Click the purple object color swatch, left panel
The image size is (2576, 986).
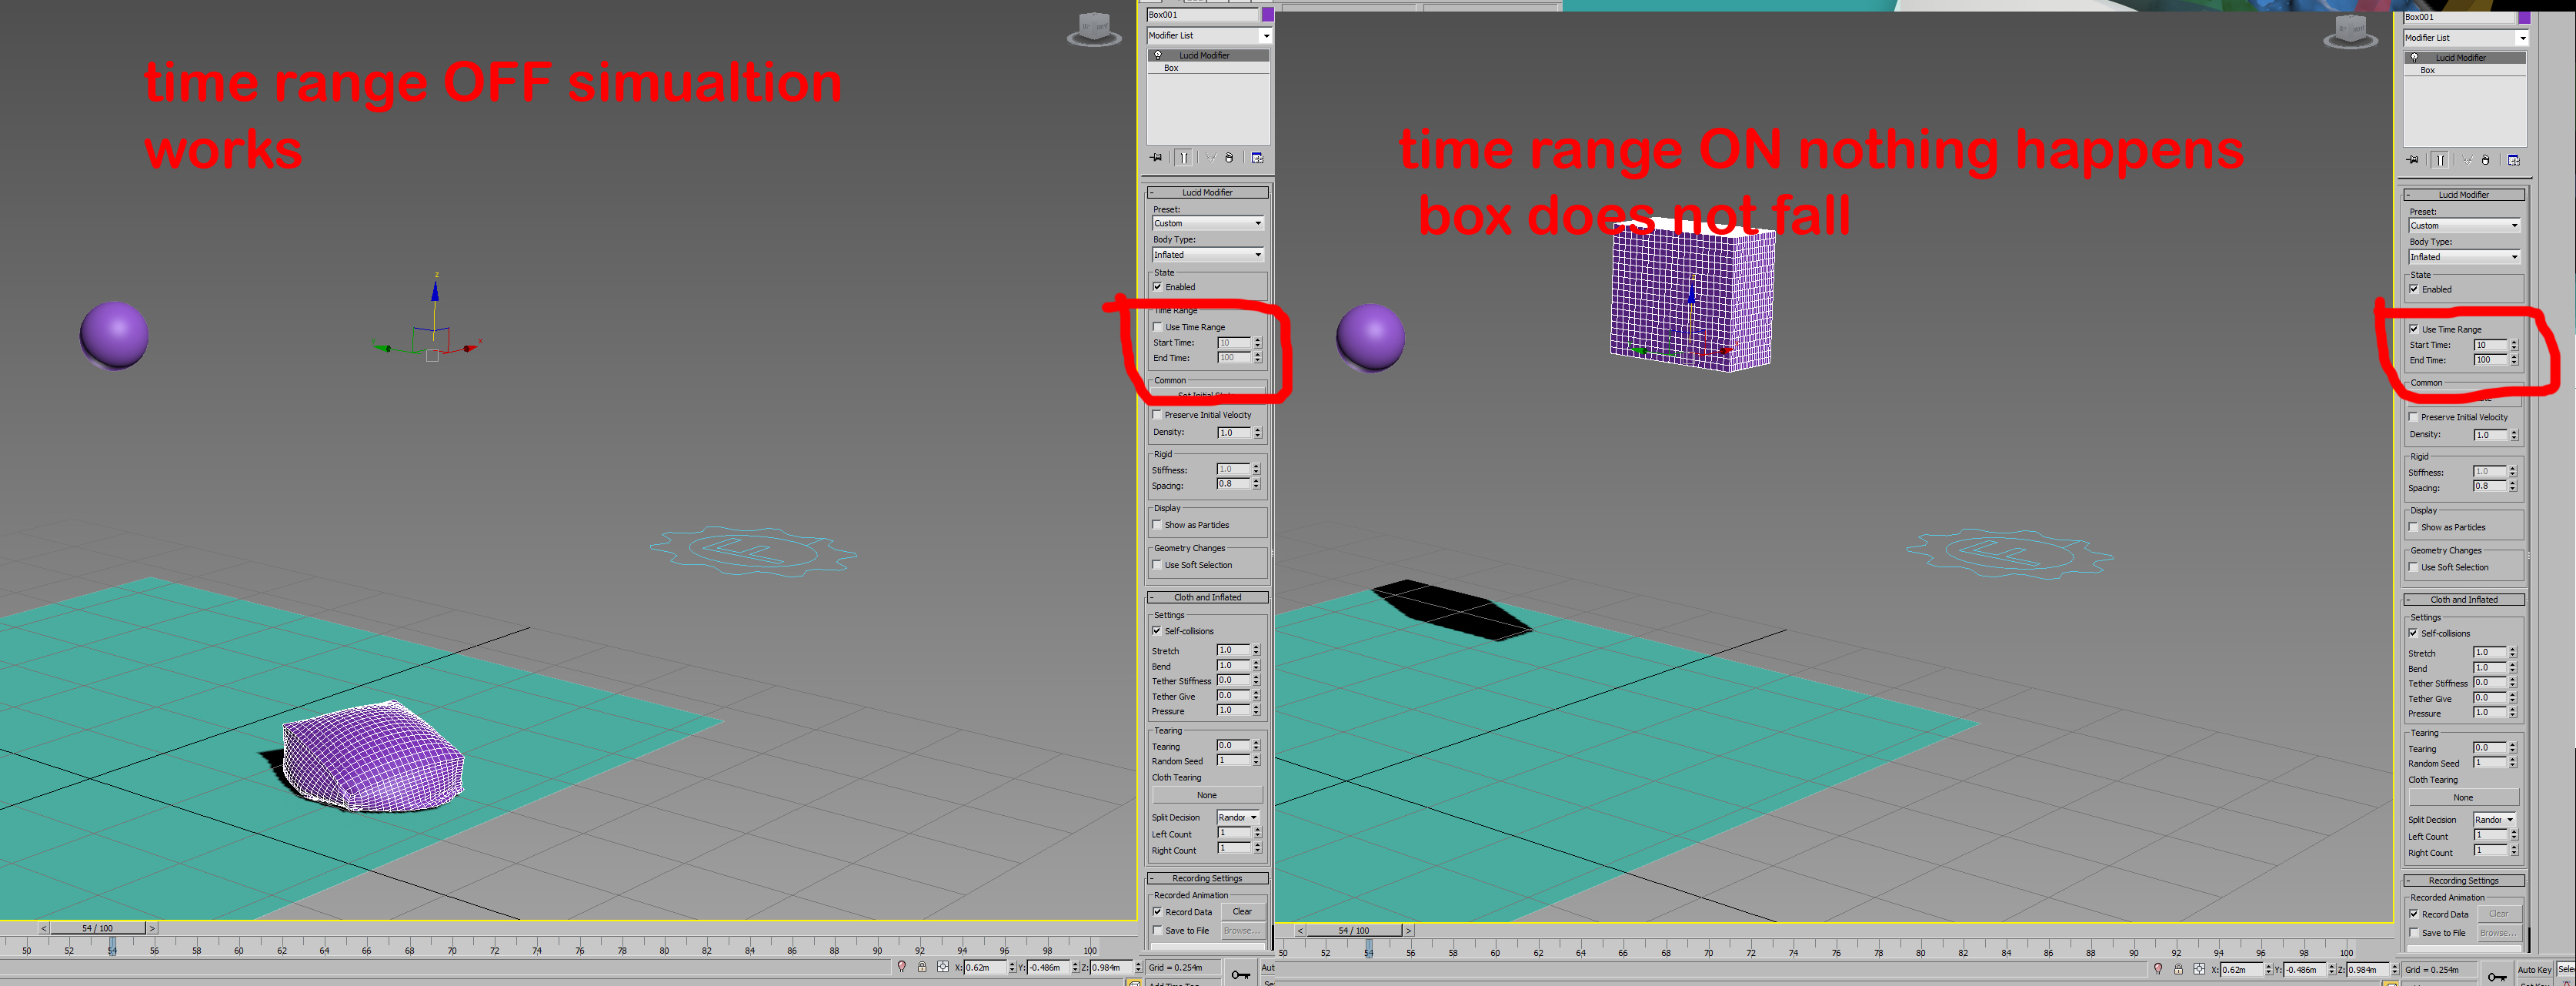tap(1267, 15)
